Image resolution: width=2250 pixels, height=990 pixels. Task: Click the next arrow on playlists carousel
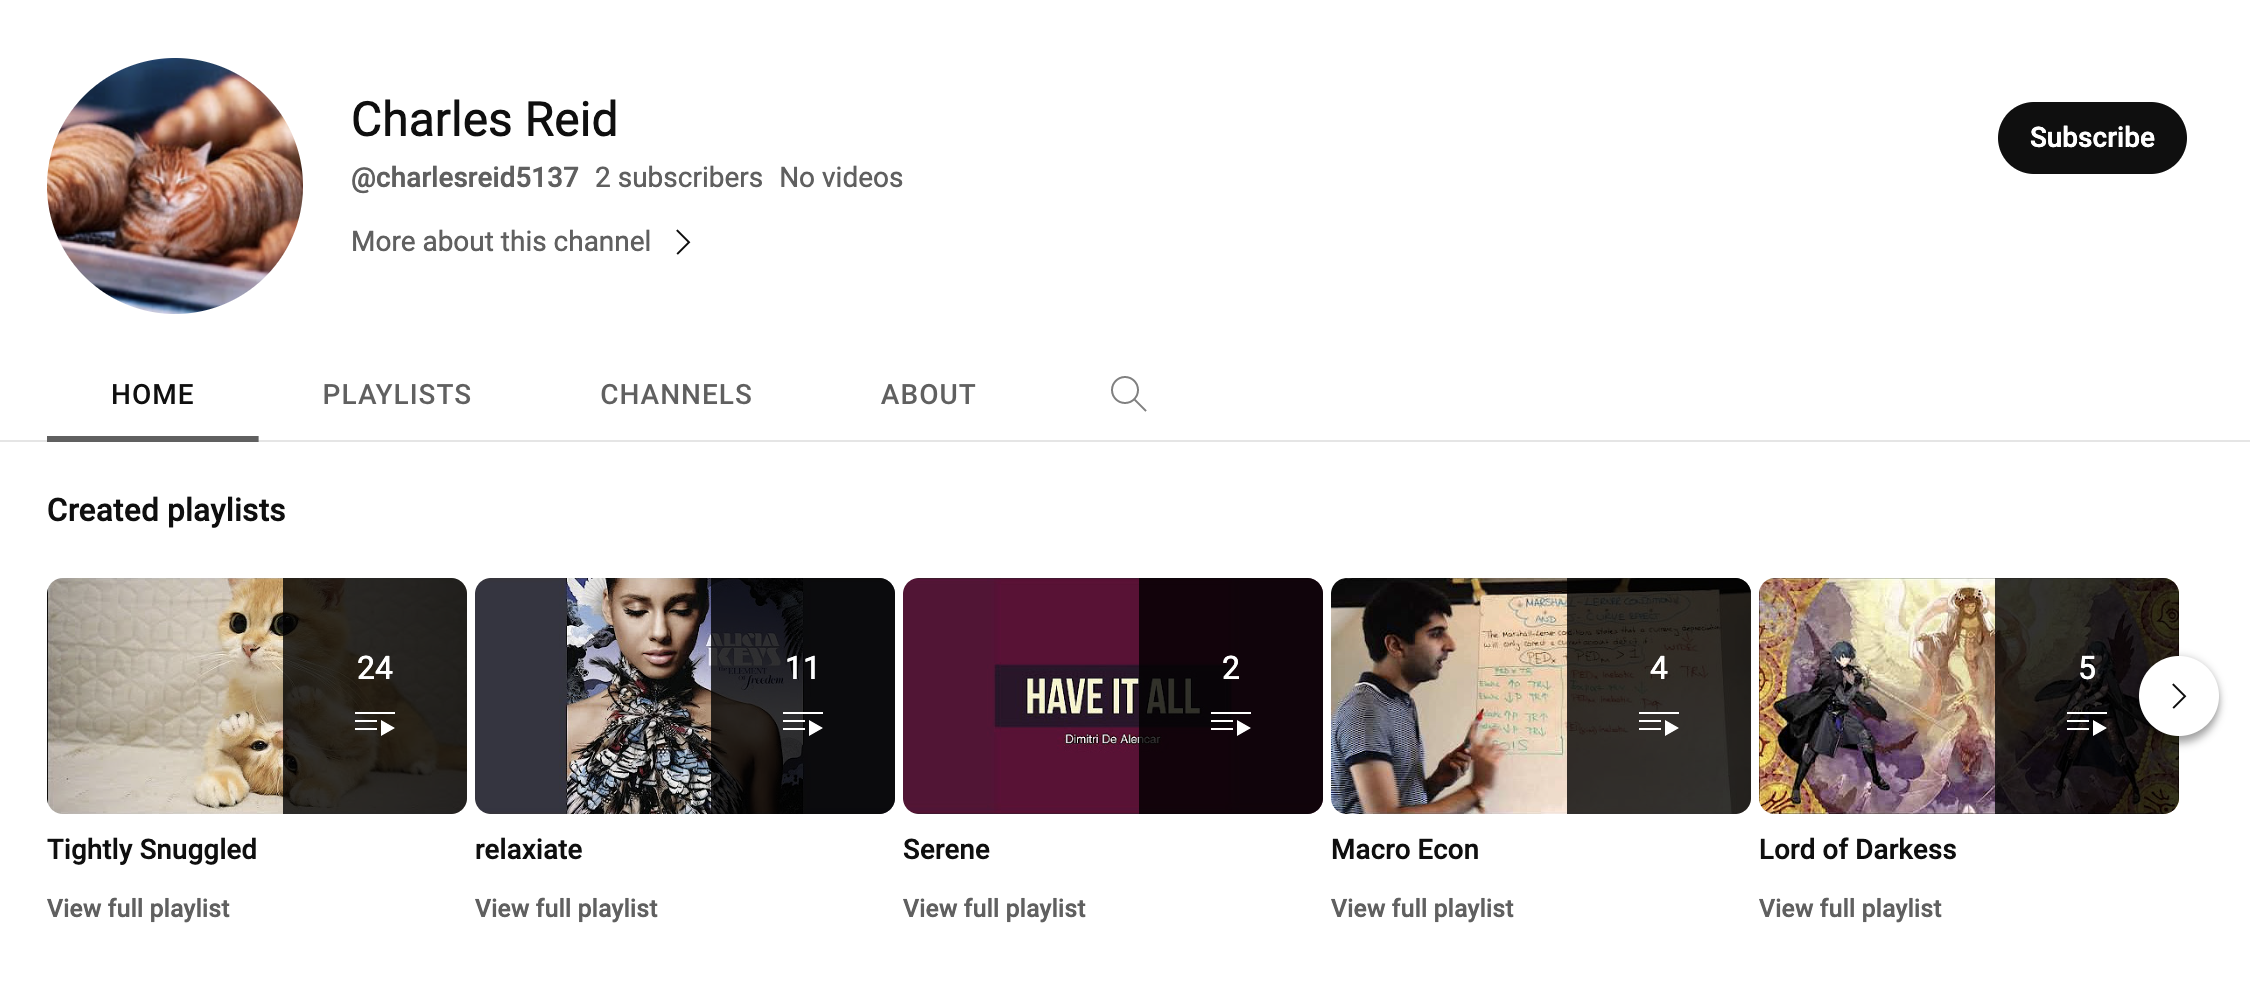2178,696
